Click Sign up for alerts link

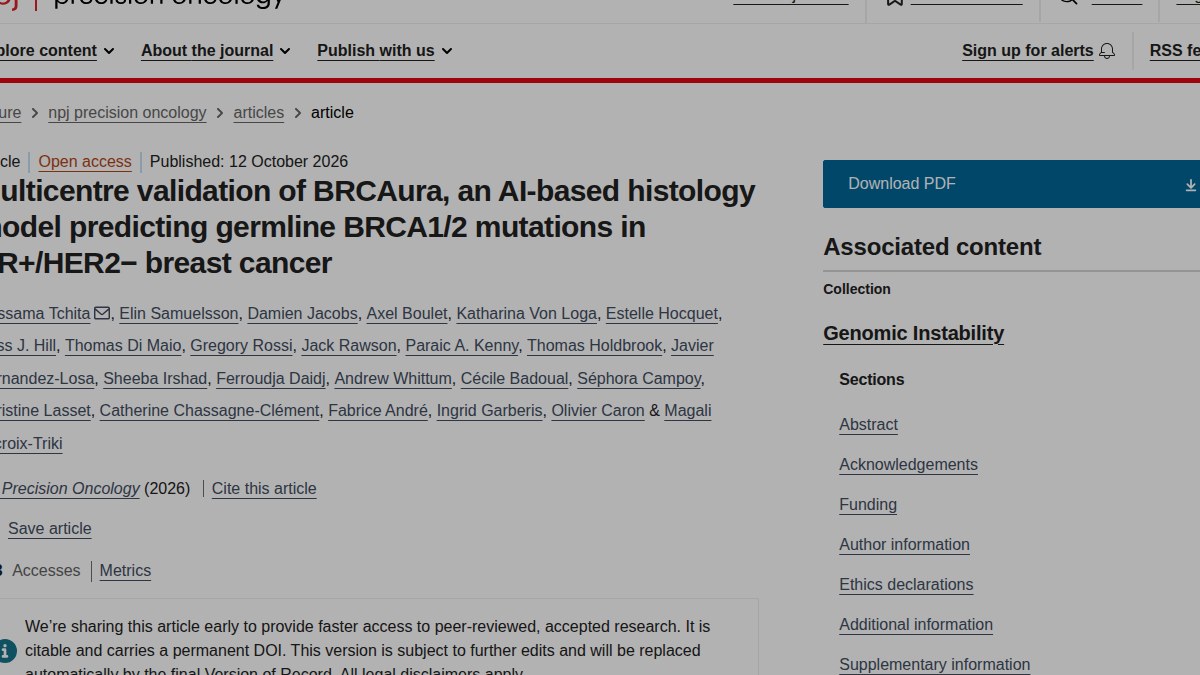[x=1028, y=50]
